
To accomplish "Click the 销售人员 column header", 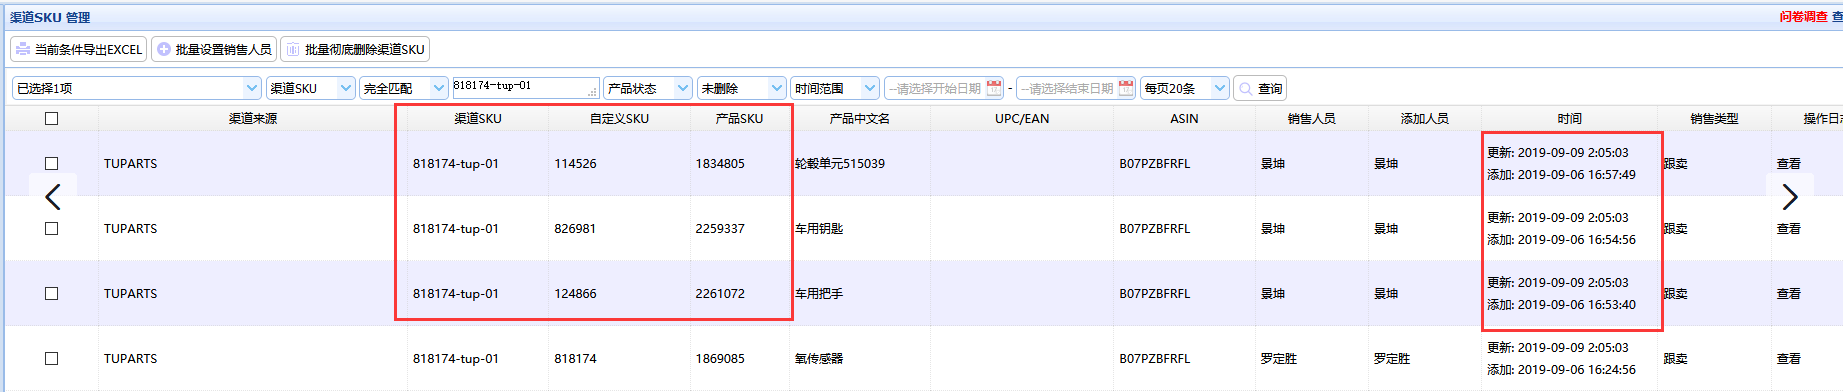I will point(1312,118).
